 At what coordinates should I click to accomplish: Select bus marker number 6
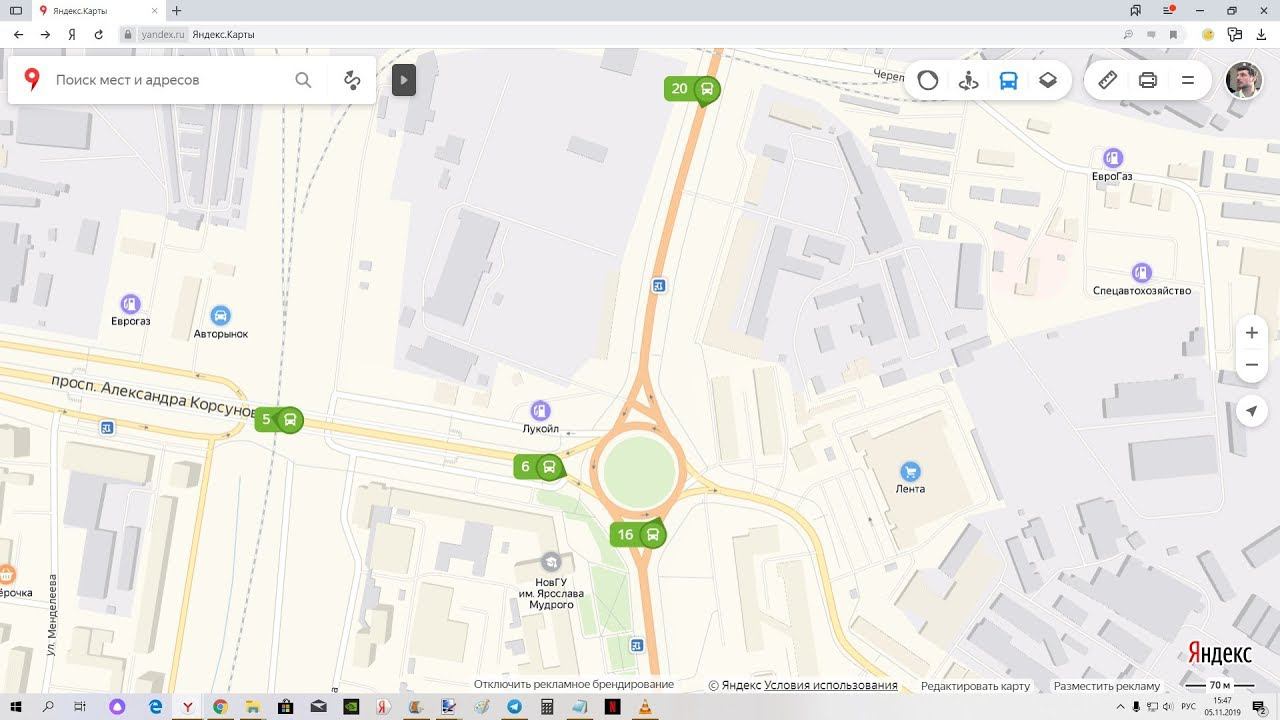(539, 467)
